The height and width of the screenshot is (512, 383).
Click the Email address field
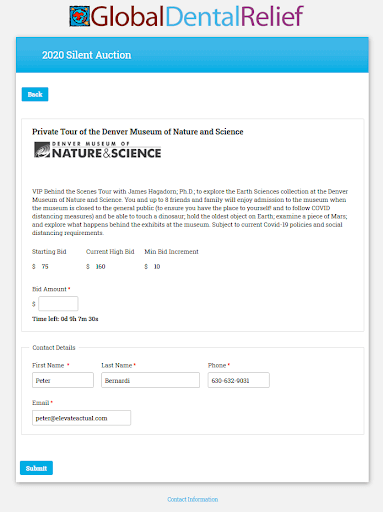[82, 418]
